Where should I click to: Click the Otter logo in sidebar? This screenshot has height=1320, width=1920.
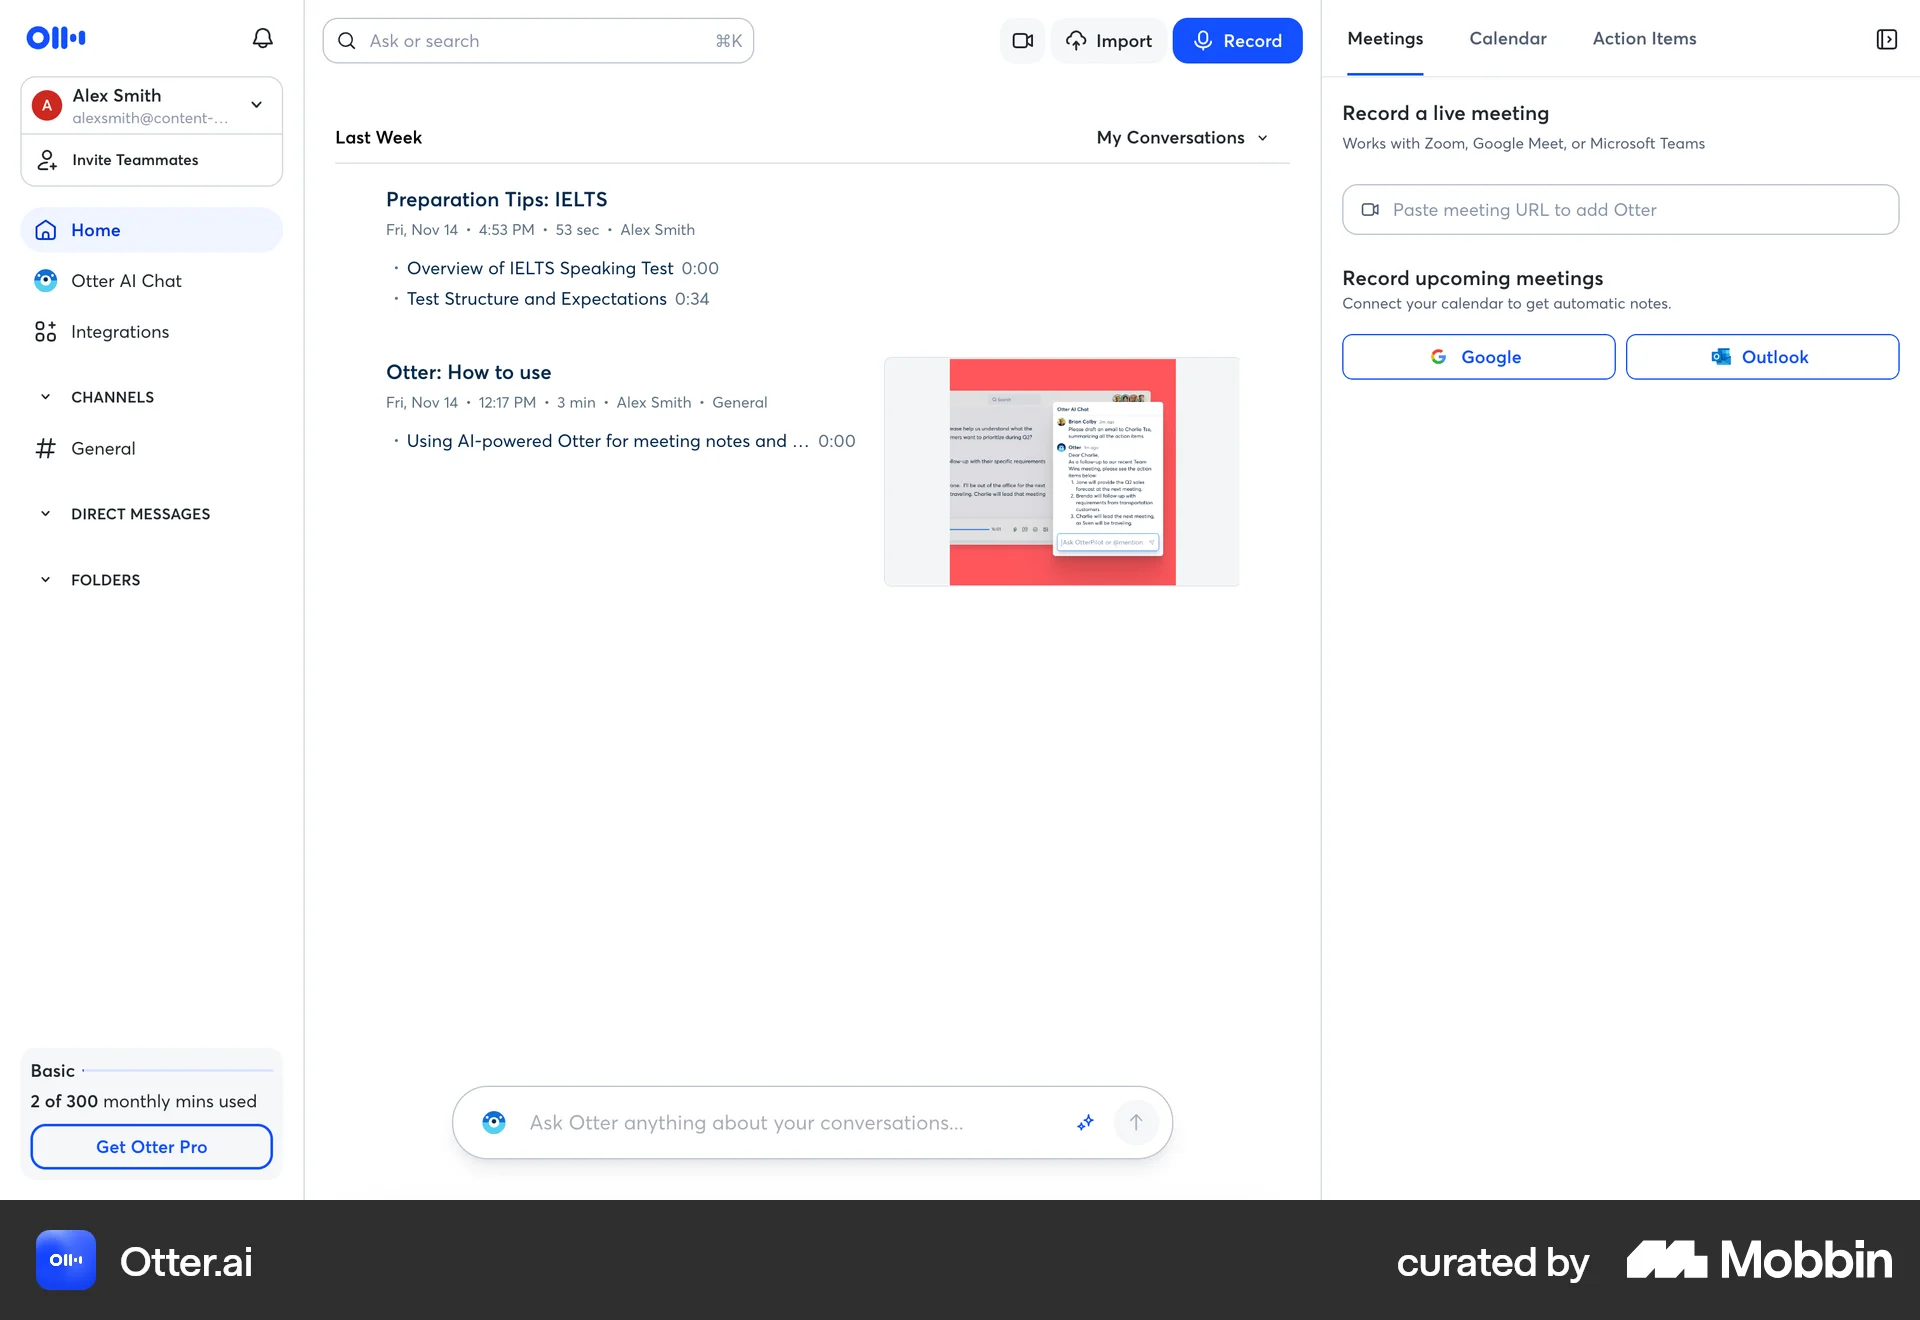tap(56, 38)
